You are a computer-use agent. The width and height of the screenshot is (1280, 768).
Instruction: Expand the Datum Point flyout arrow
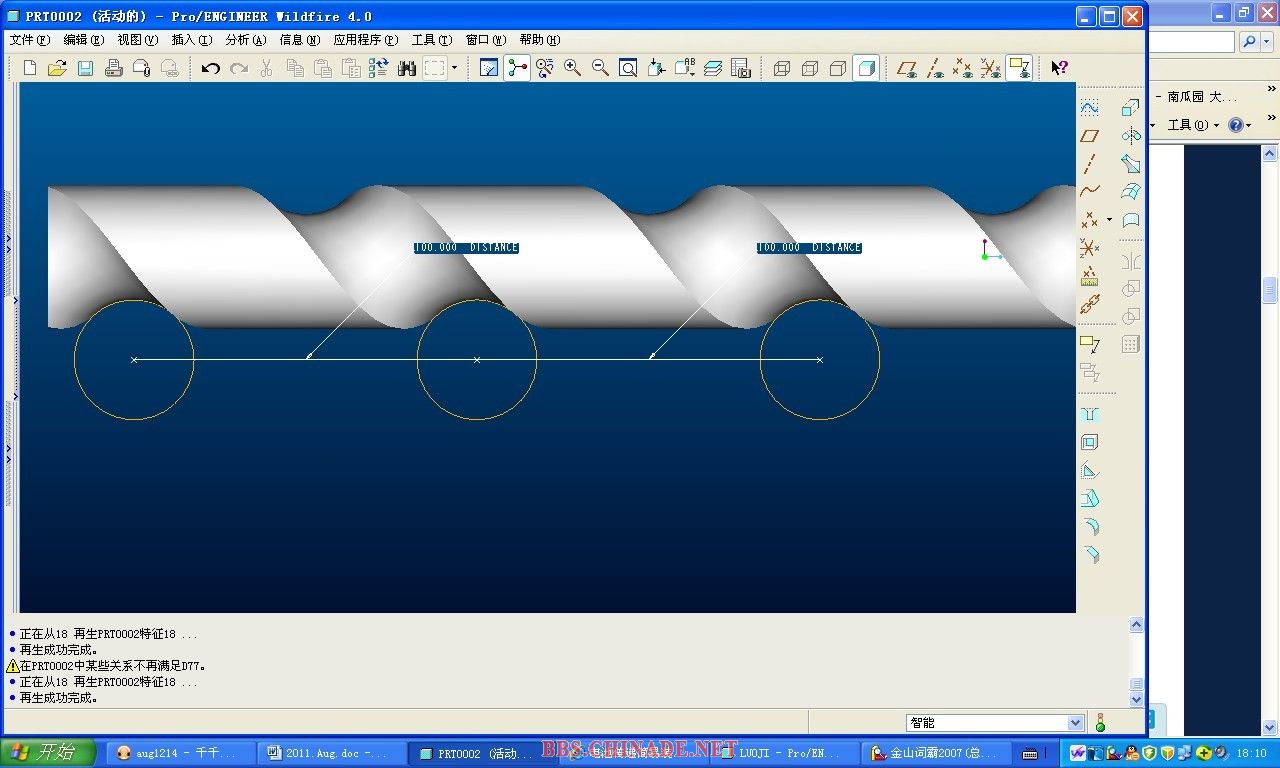[x=1109, y=219]
